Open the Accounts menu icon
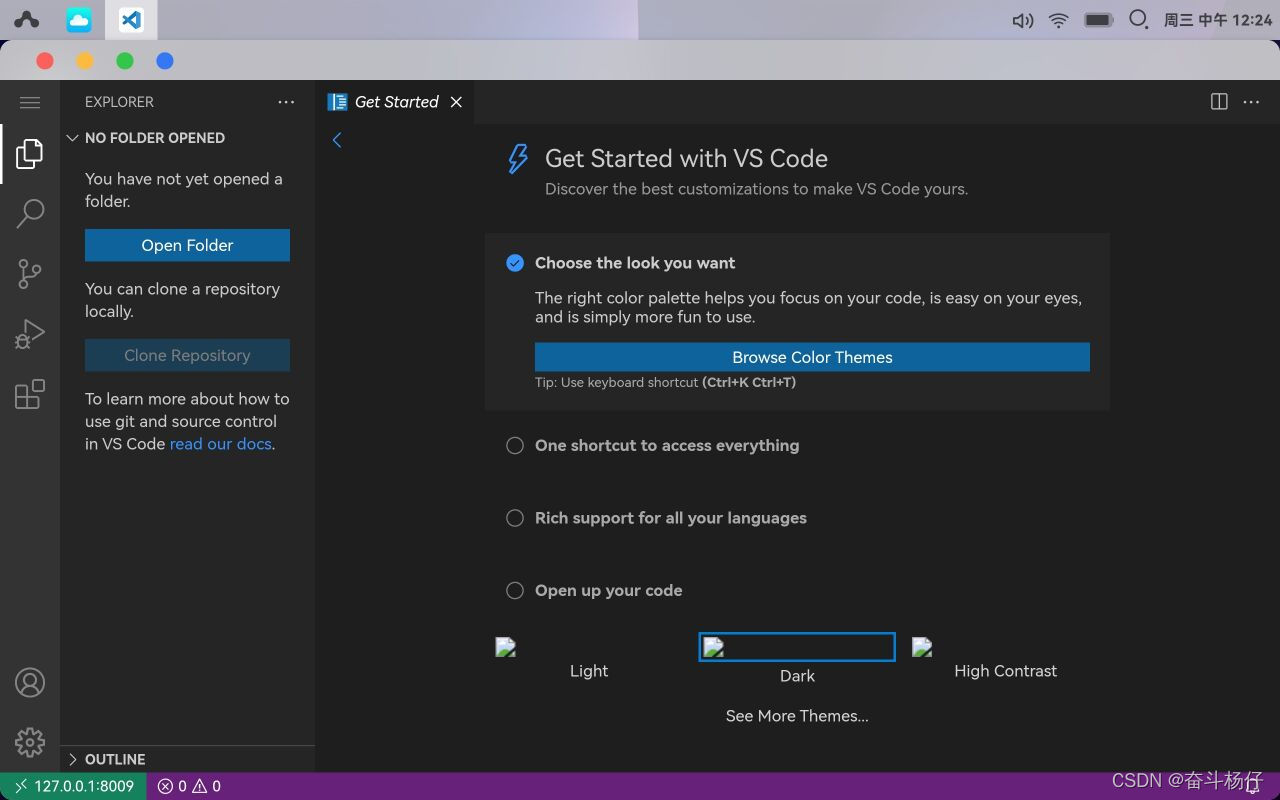1280x800 pixels. pyautogui.click(x=30, y=683)
